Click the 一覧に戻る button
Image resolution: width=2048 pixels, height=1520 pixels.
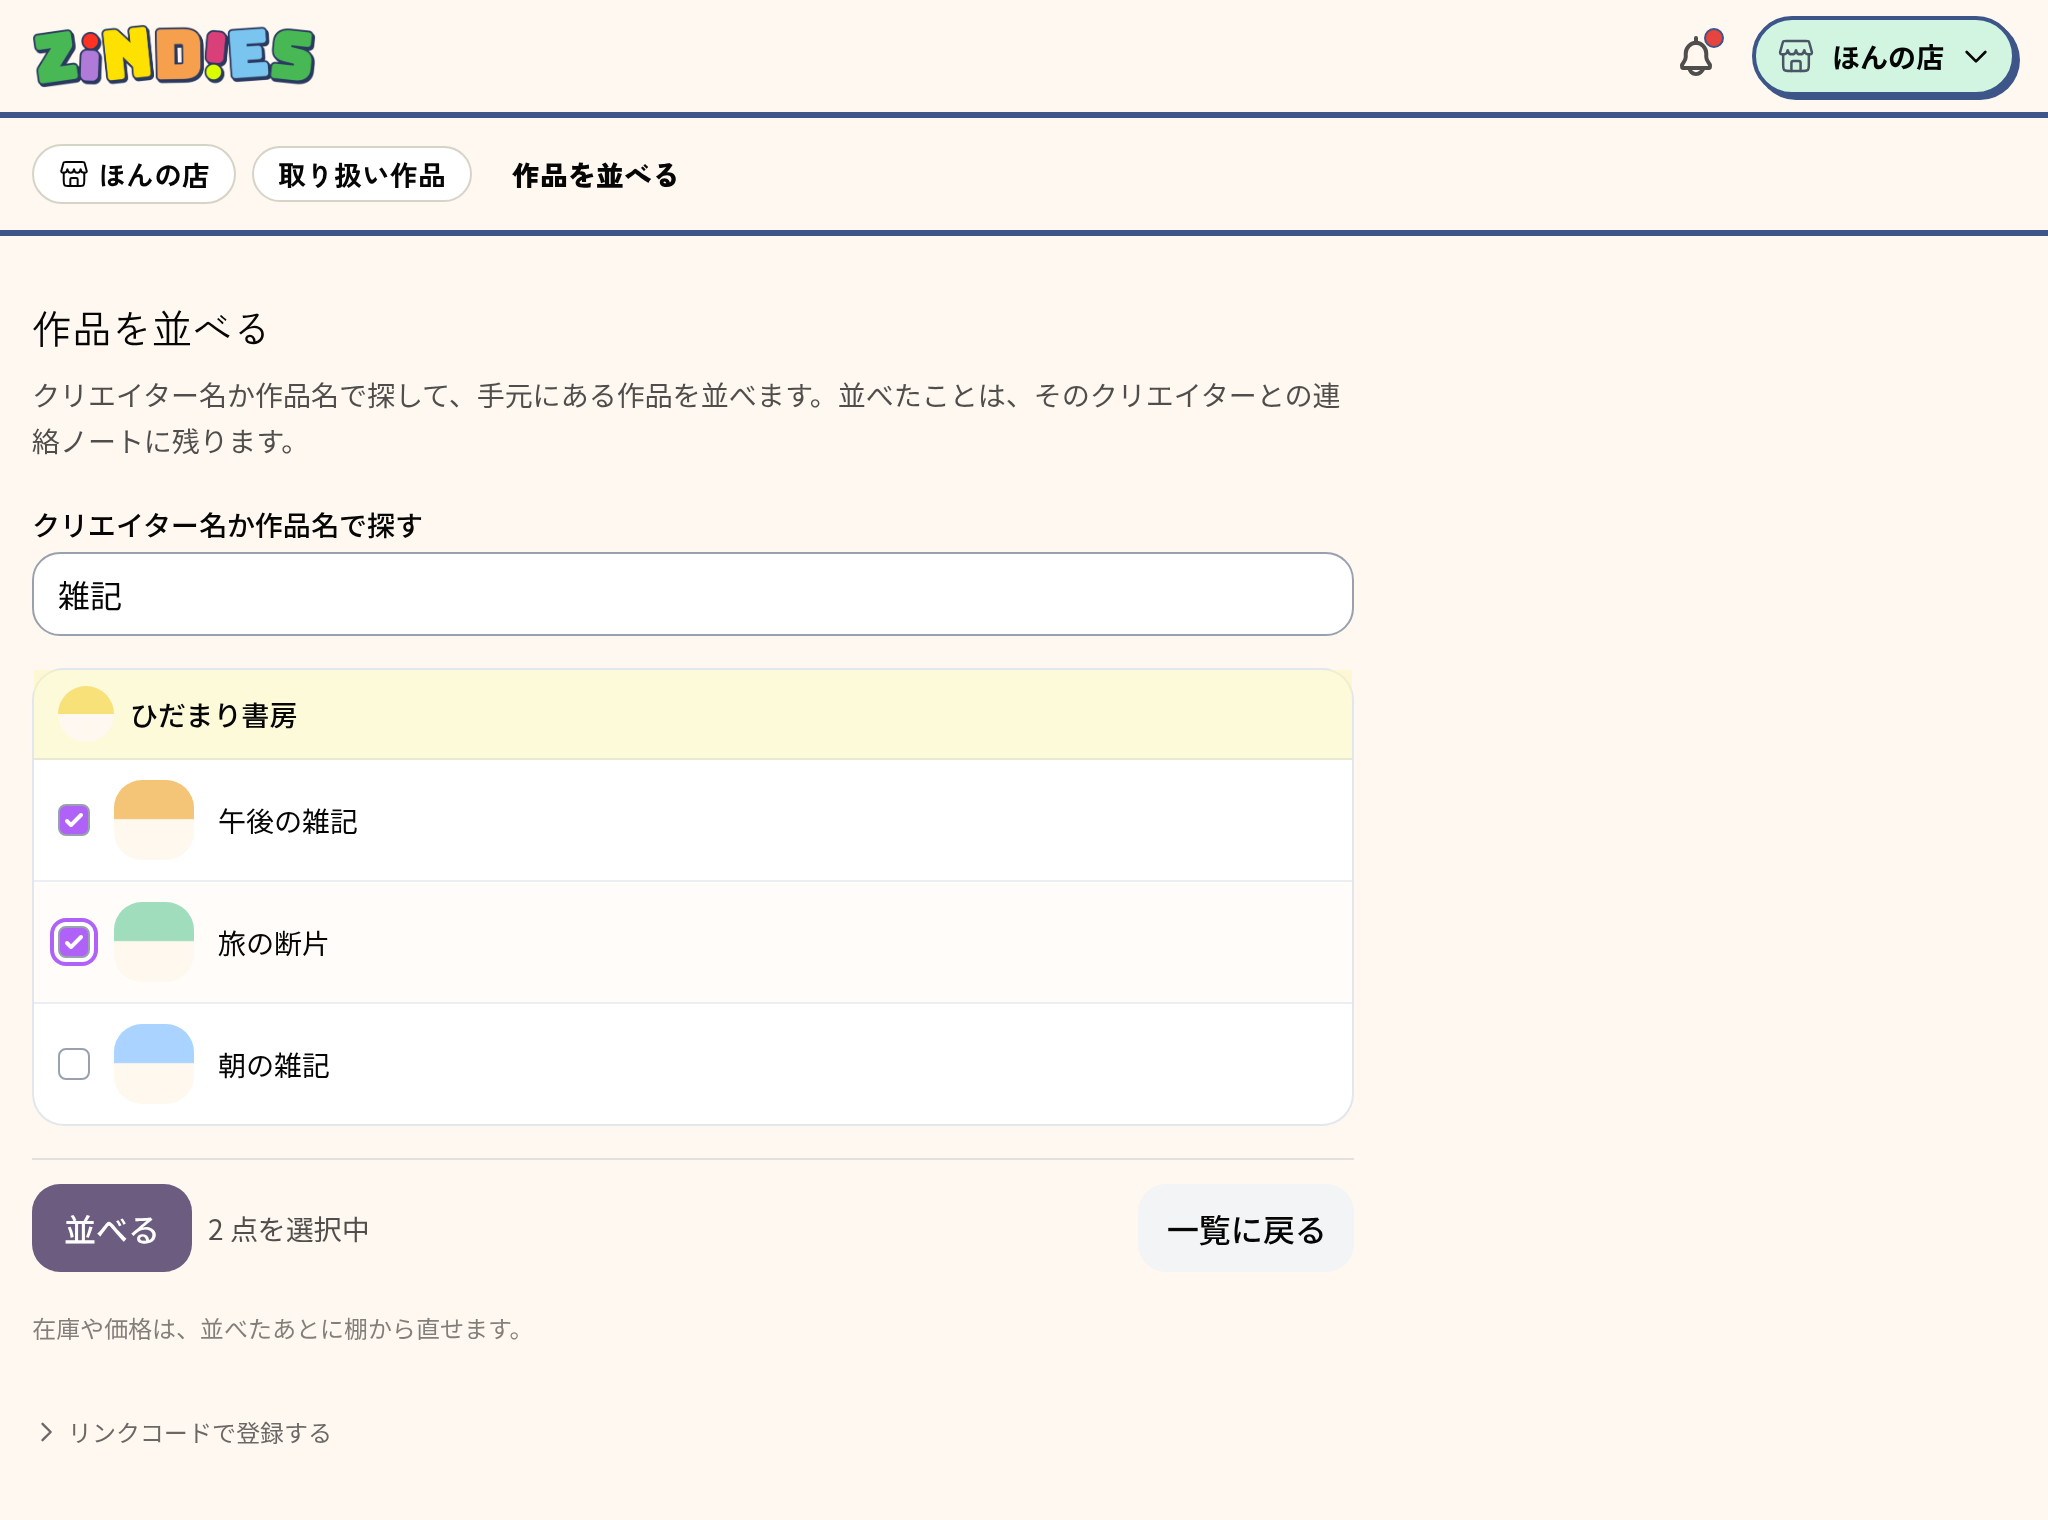1246,1229
